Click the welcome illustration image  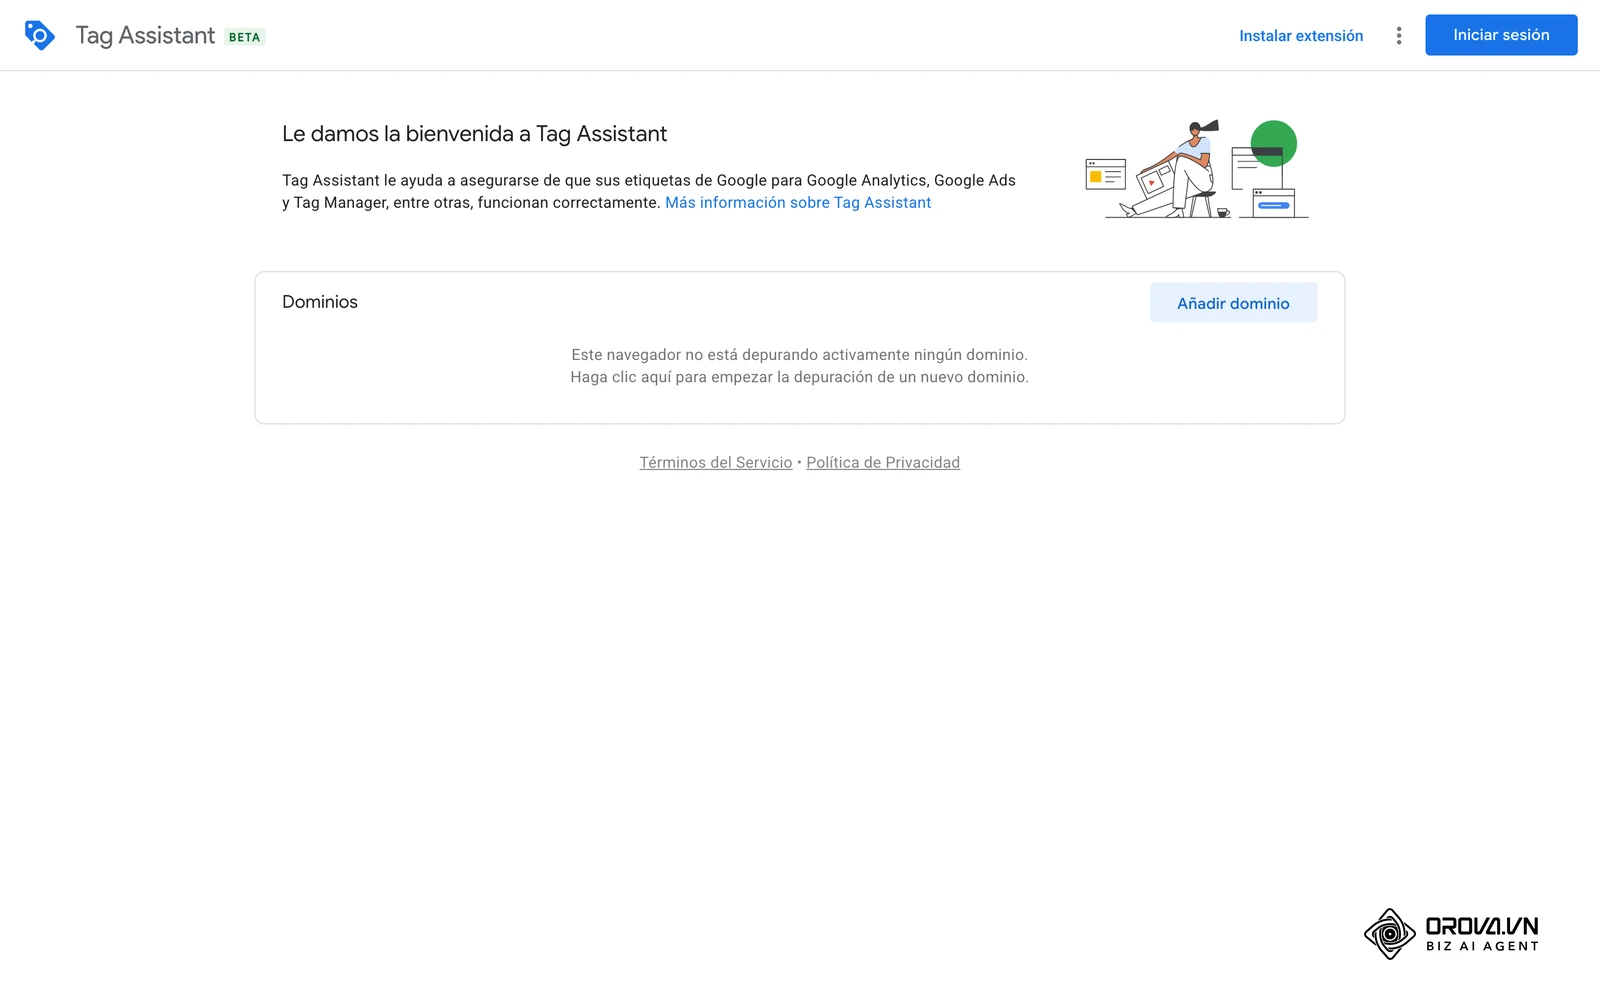point(1197,169)
